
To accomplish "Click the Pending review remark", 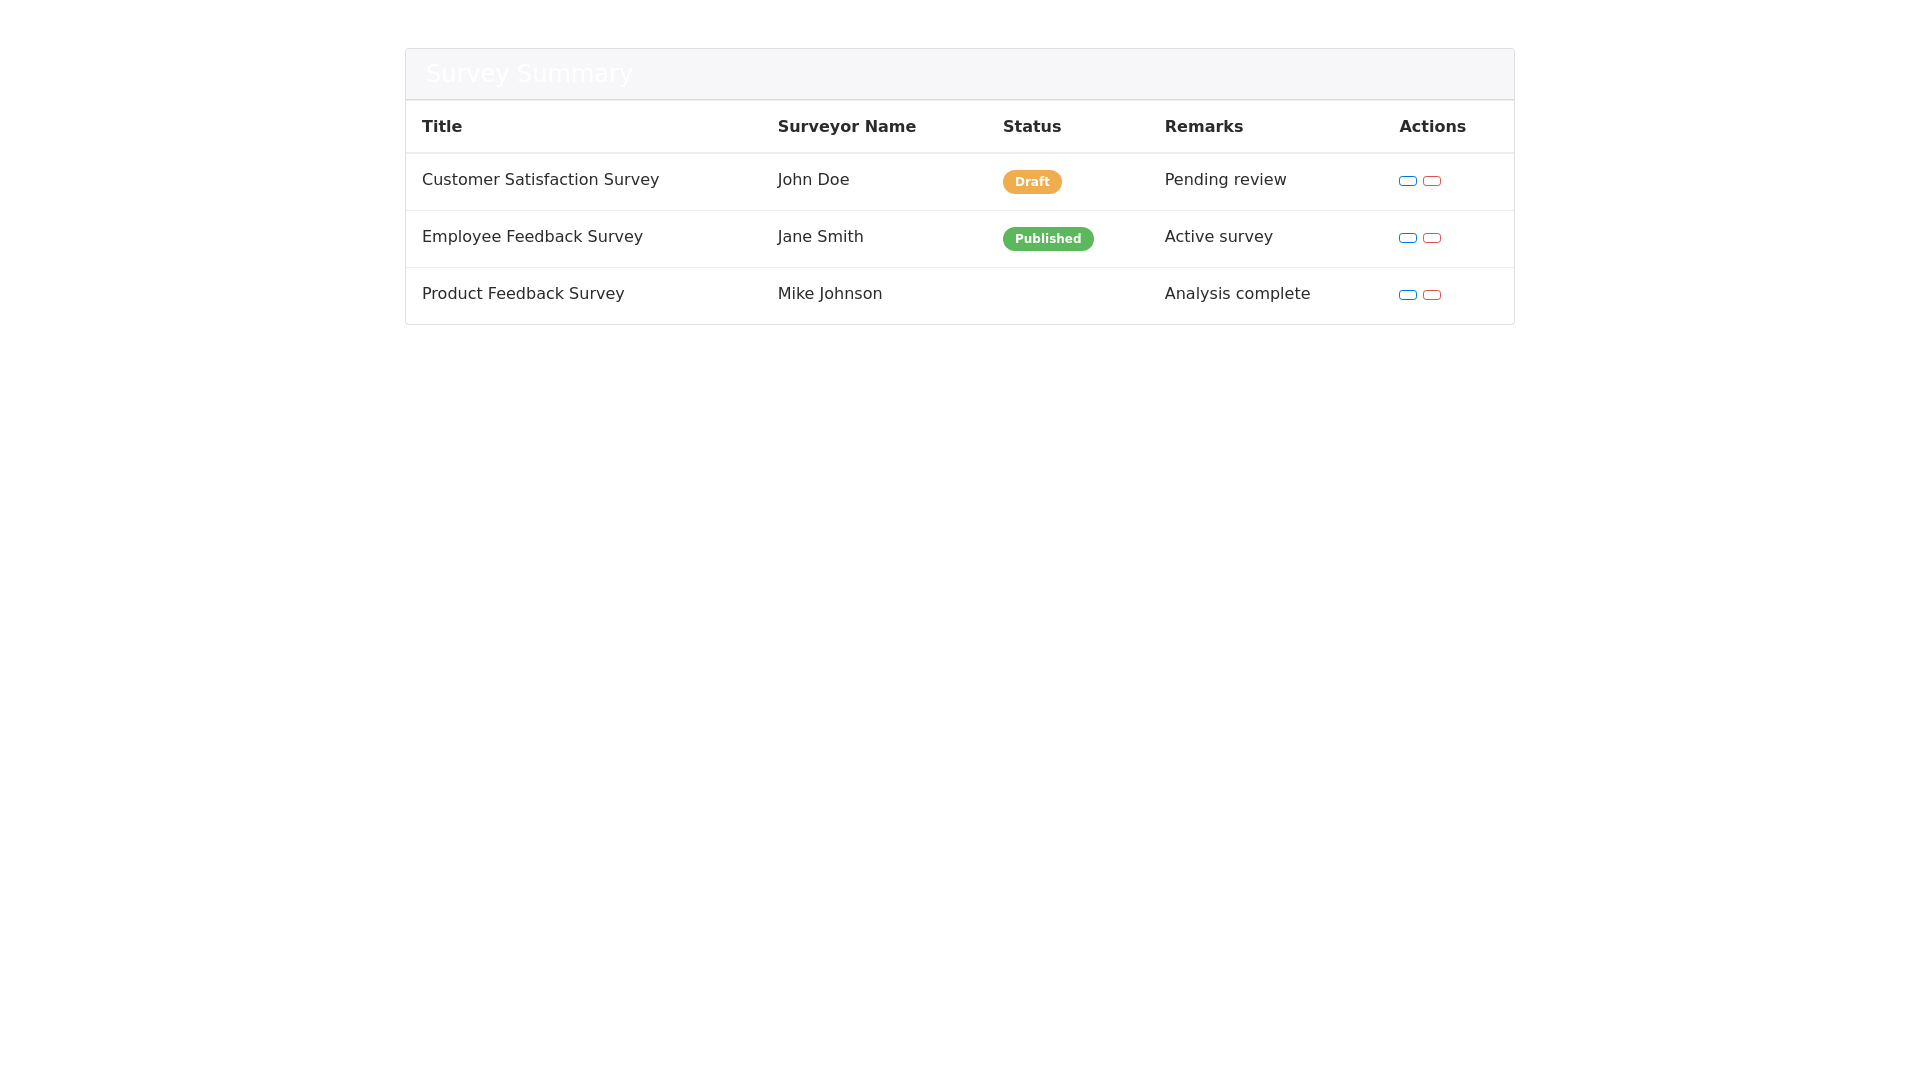I will click(1225, 180).
